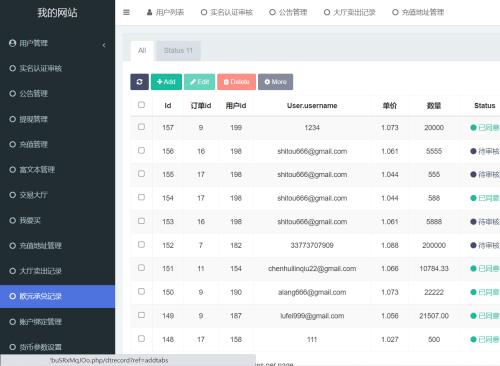Check the checkbox for row Id 154
This screenshot has width=500, height=366.
click(141, 198)
